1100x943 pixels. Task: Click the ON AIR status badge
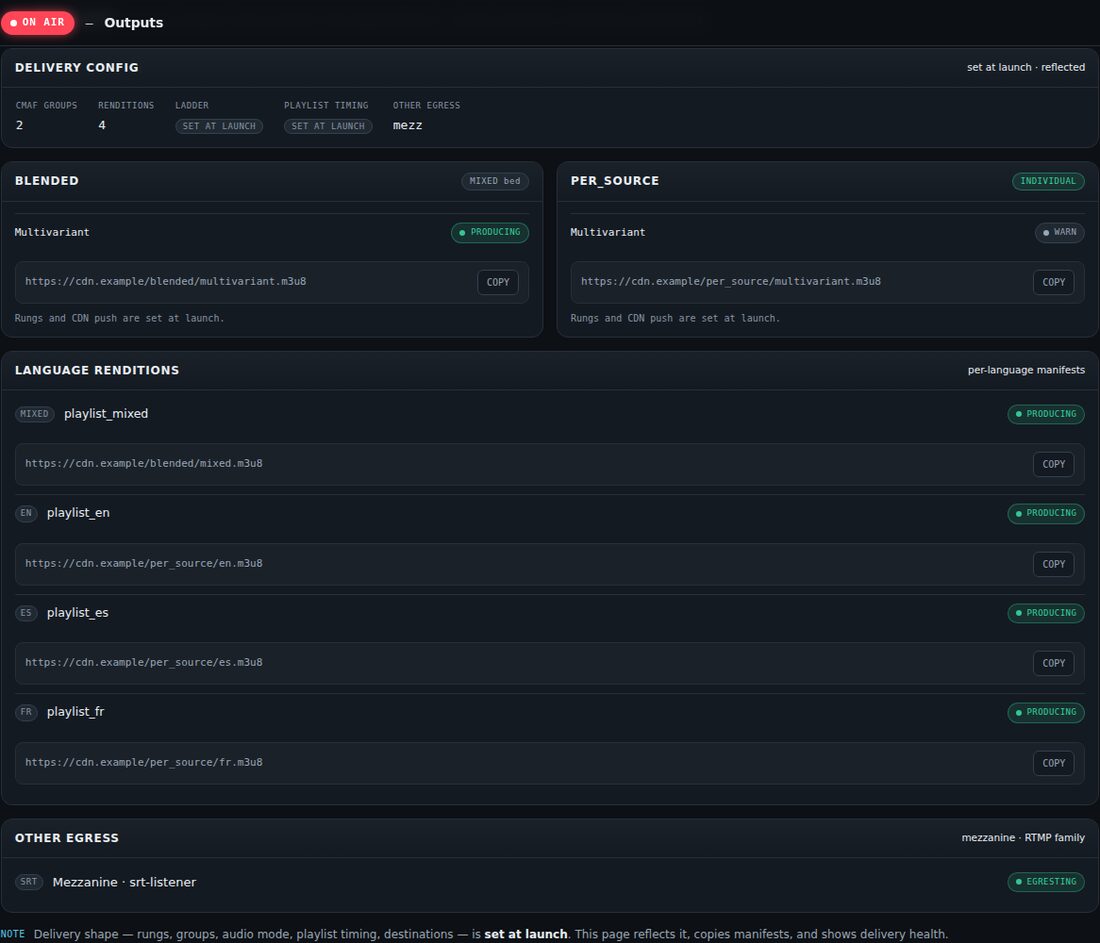(x=38, y=22)
